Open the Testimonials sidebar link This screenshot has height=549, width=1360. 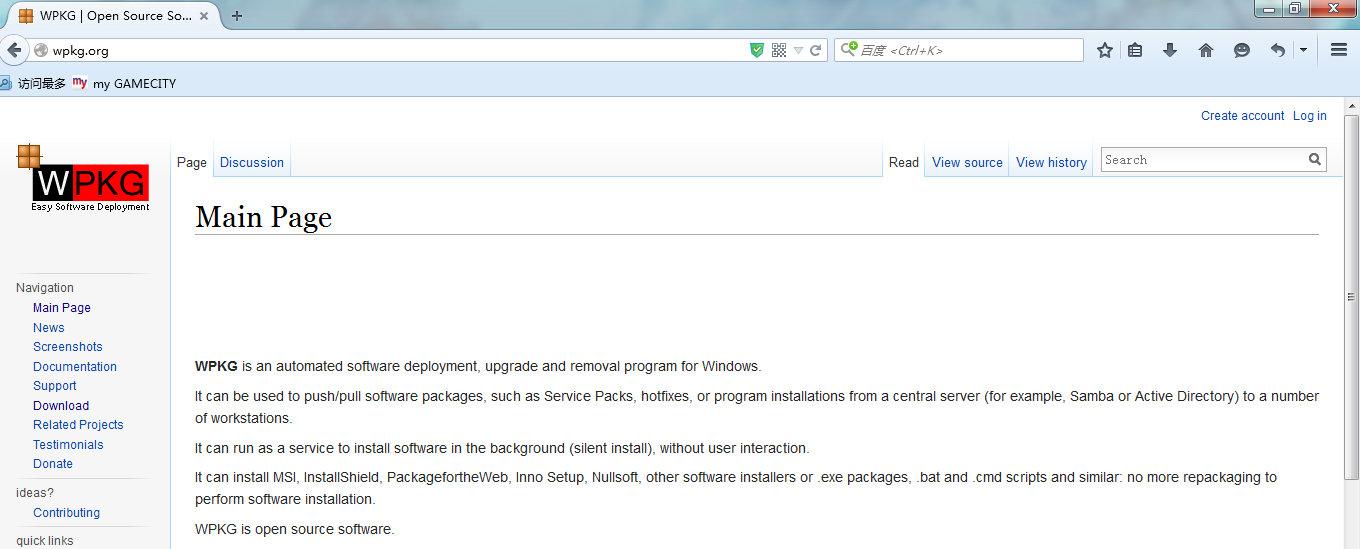pos(68,444)
